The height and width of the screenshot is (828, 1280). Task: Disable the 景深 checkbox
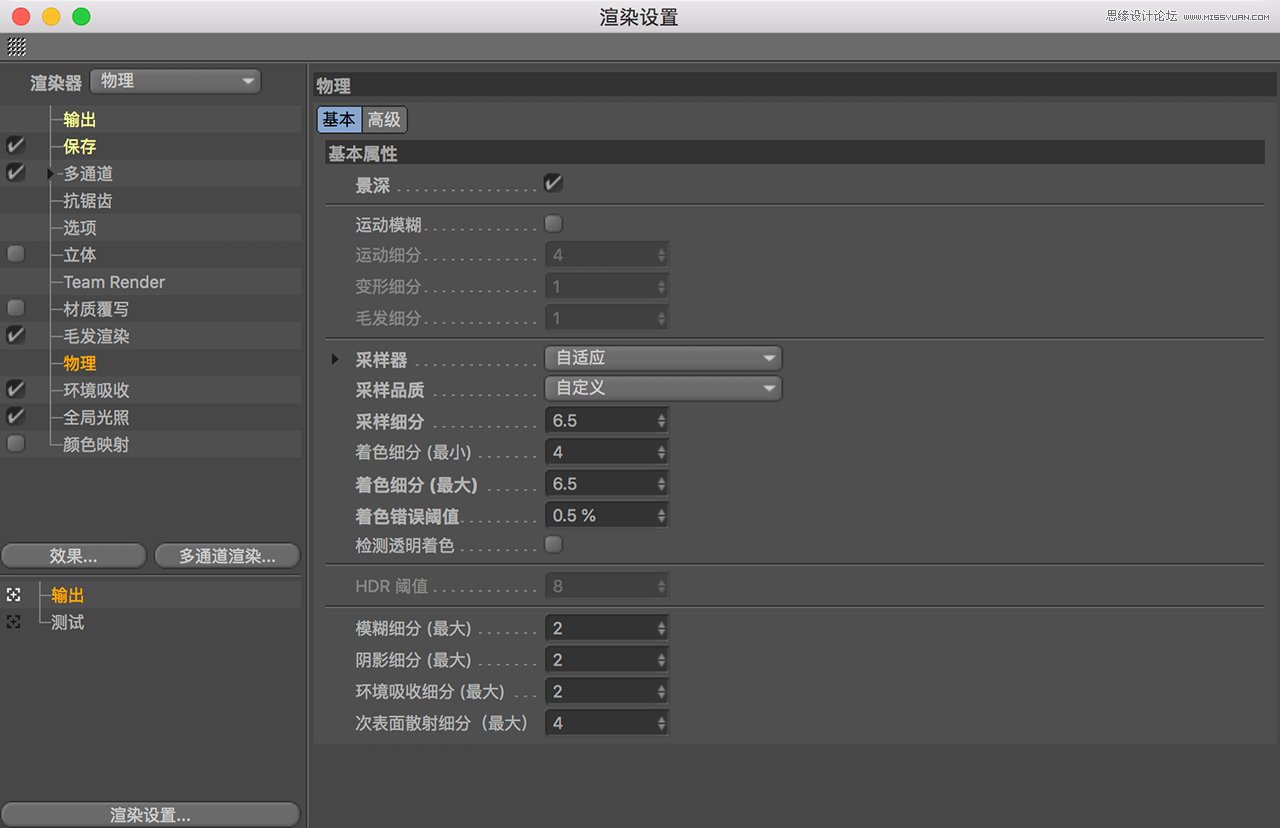click(553, 183)
